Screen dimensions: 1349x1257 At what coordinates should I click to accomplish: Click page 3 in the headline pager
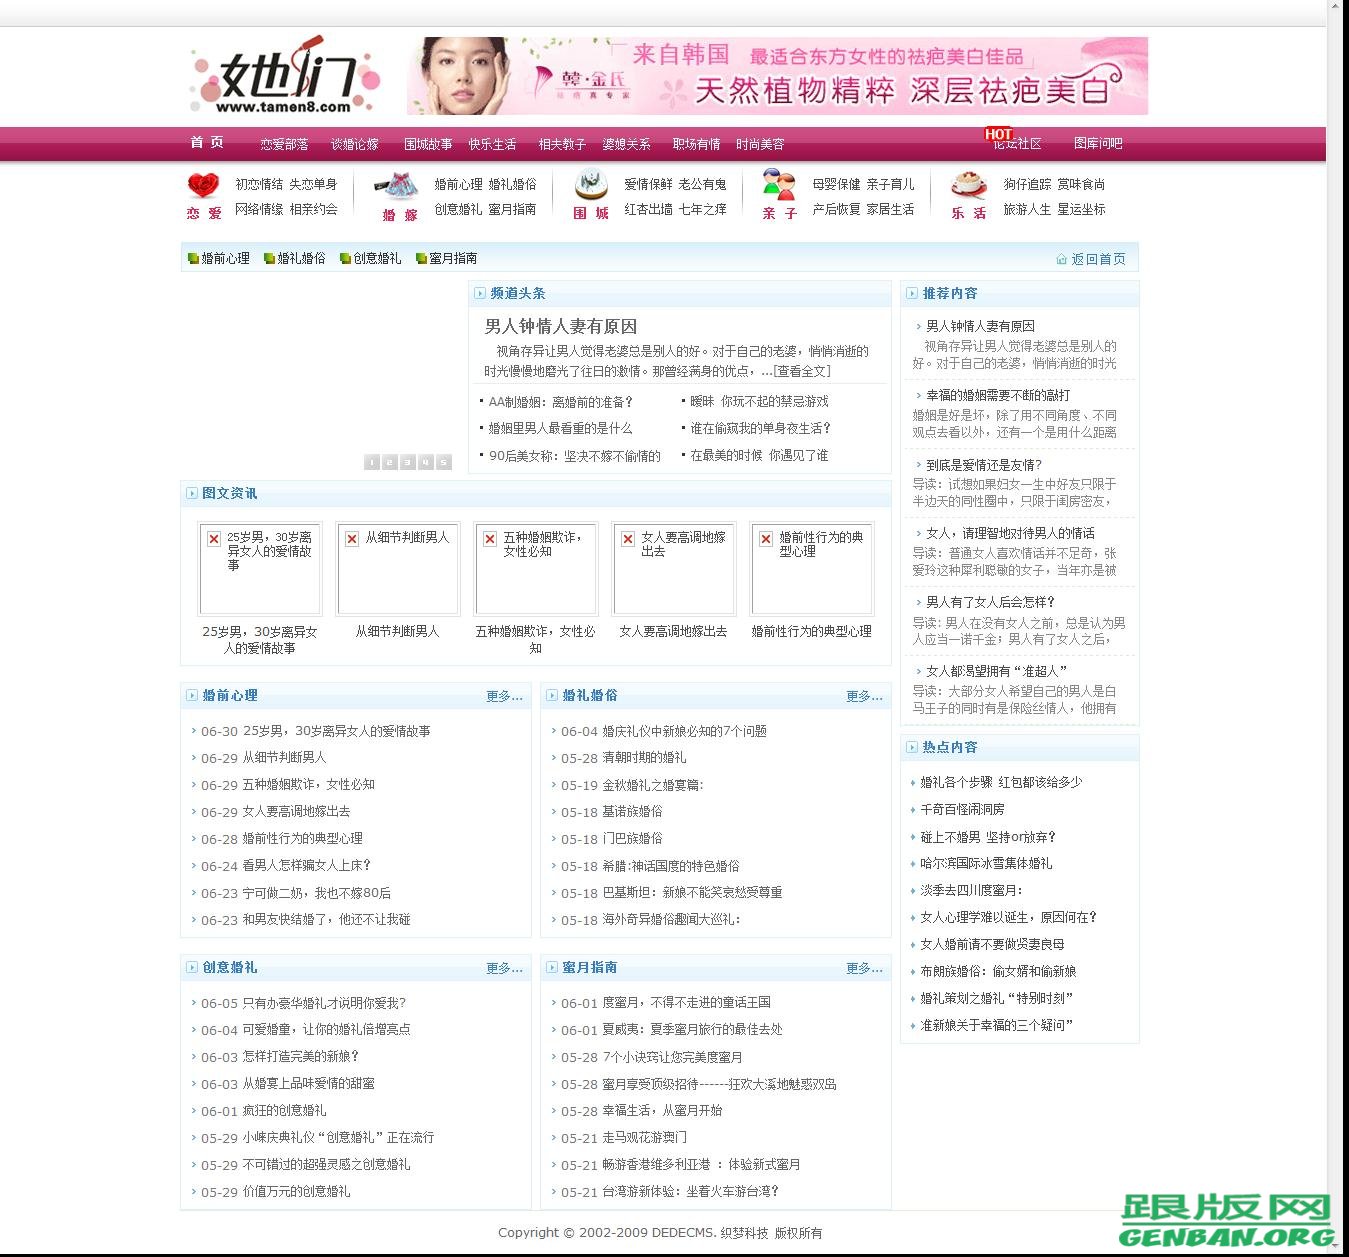[407, 462]
